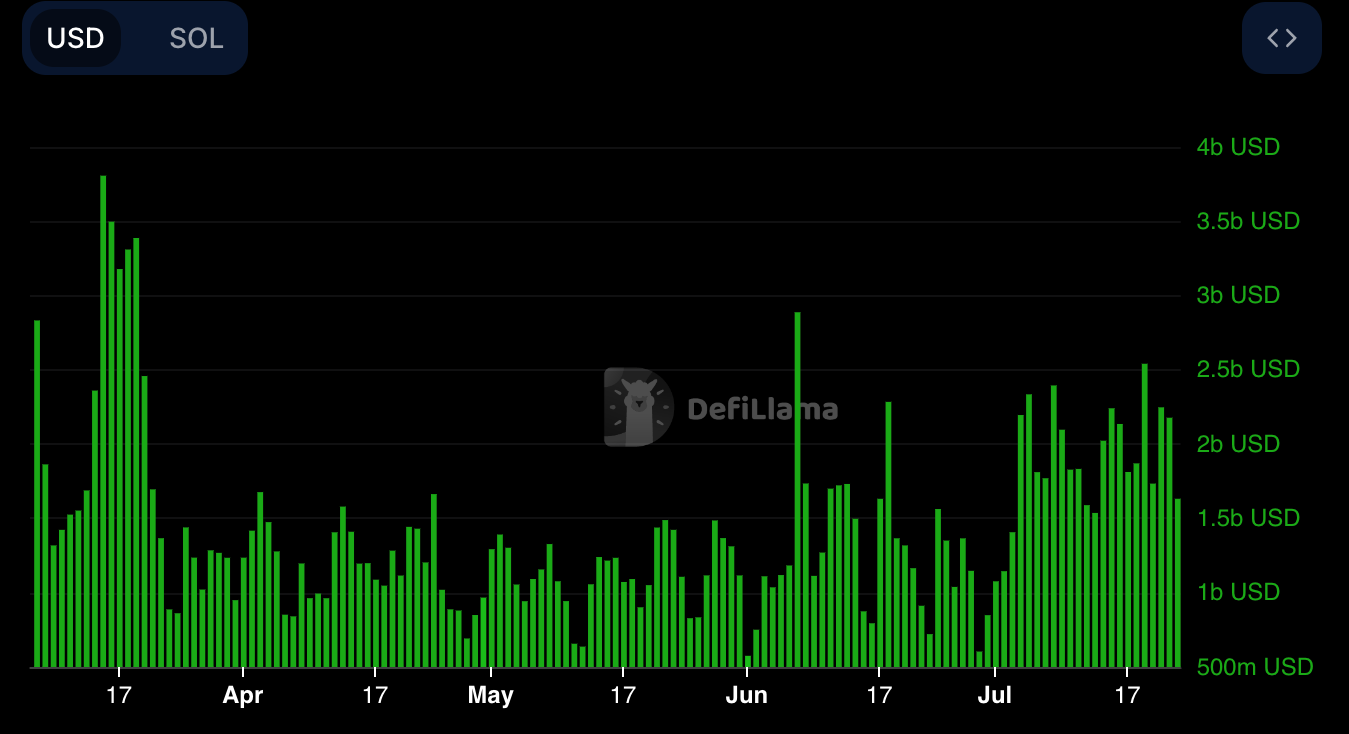Screen dimensions: 1349x734
Task: Click the 500m USD y-axis label
Action: (x=1254, y=667)
